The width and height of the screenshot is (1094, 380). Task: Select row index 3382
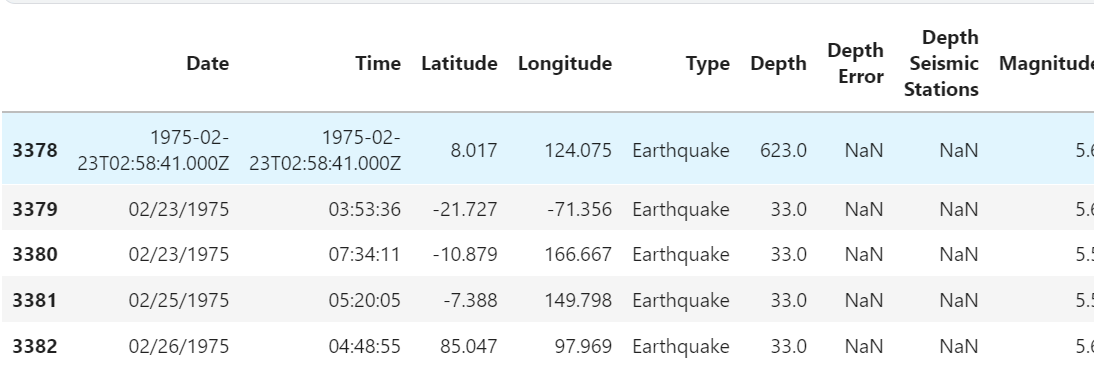click(x=35, y=347)
